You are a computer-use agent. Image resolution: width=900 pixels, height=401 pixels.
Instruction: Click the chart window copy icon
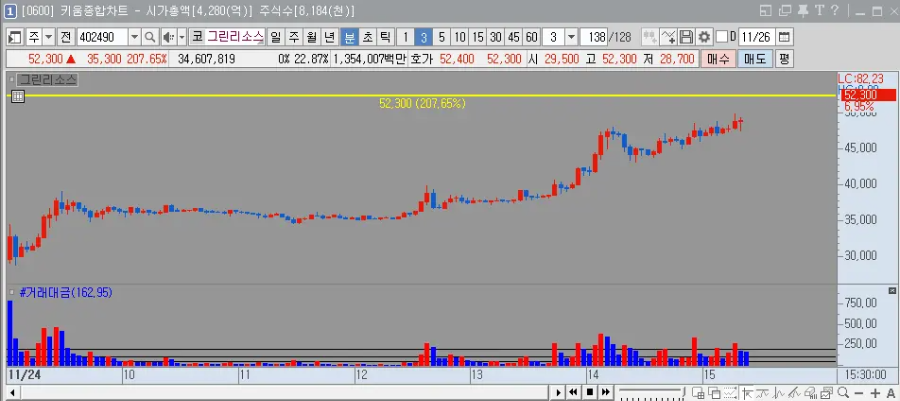coord(827,393)
